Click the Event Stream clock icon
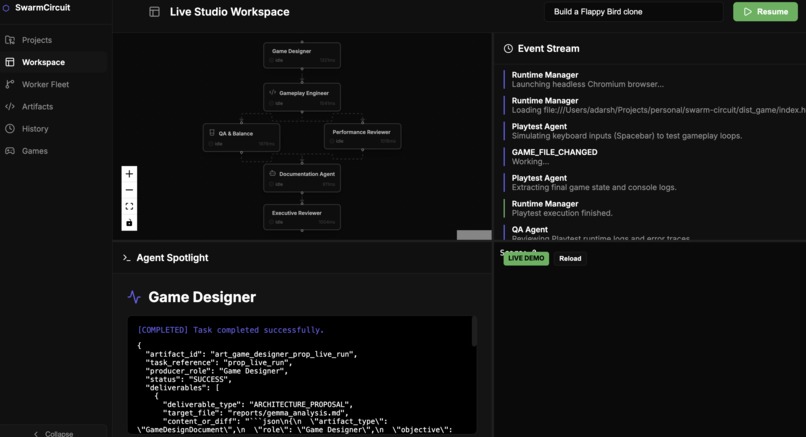 [x=508, y=48]
